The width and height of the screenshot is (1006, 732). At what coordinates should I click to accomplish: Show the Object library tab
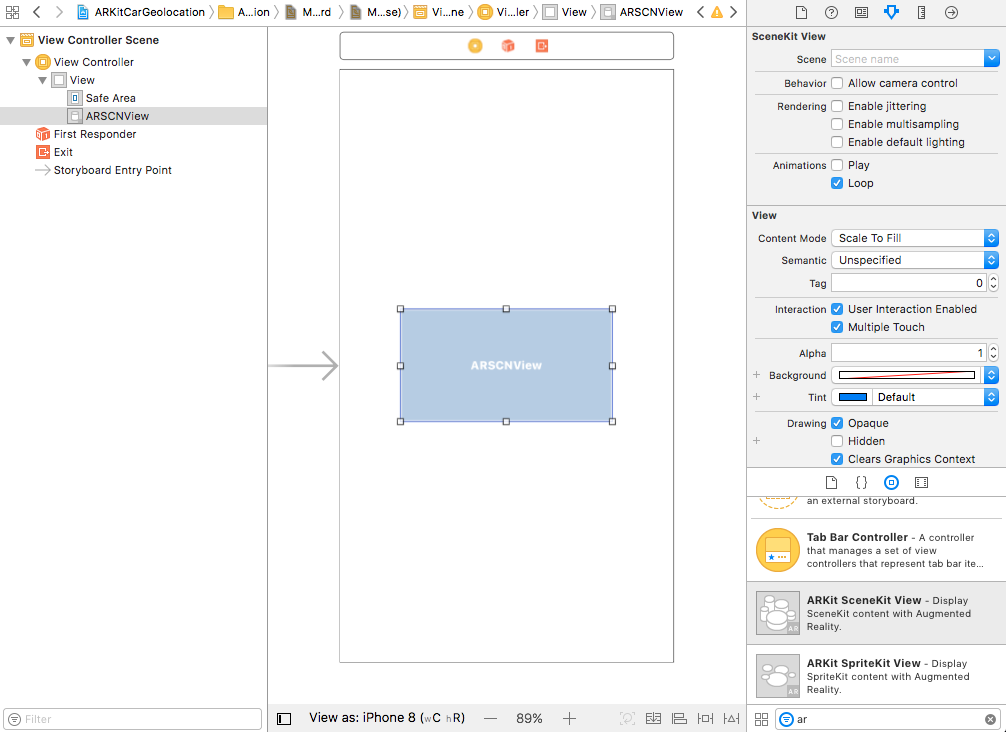[891, 482]
